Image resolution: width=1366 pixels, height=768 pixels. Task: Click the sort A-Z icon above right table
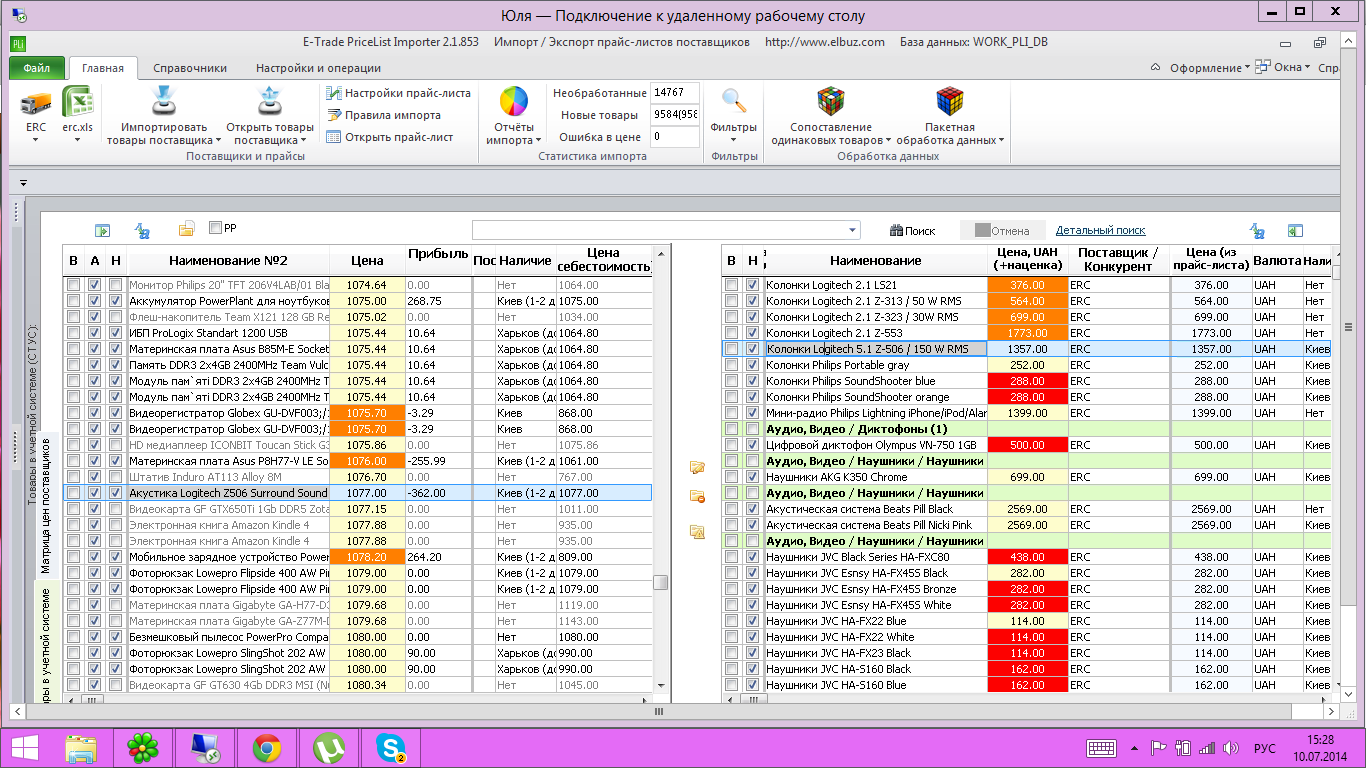click(x=1256, y=230)
